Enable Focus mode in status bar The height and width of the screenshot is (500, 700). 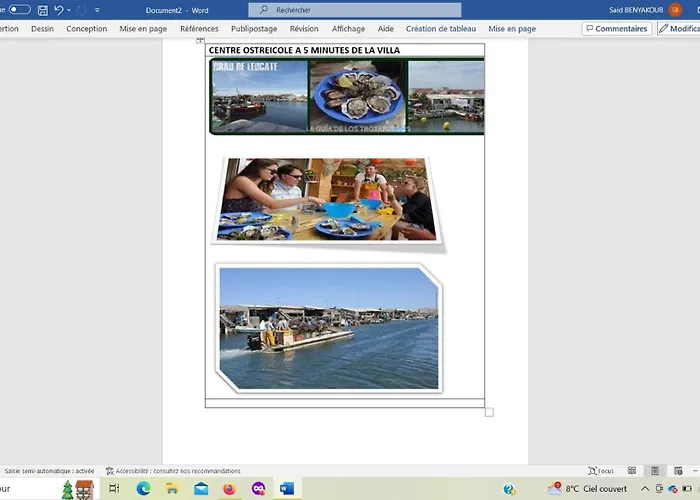601,471
